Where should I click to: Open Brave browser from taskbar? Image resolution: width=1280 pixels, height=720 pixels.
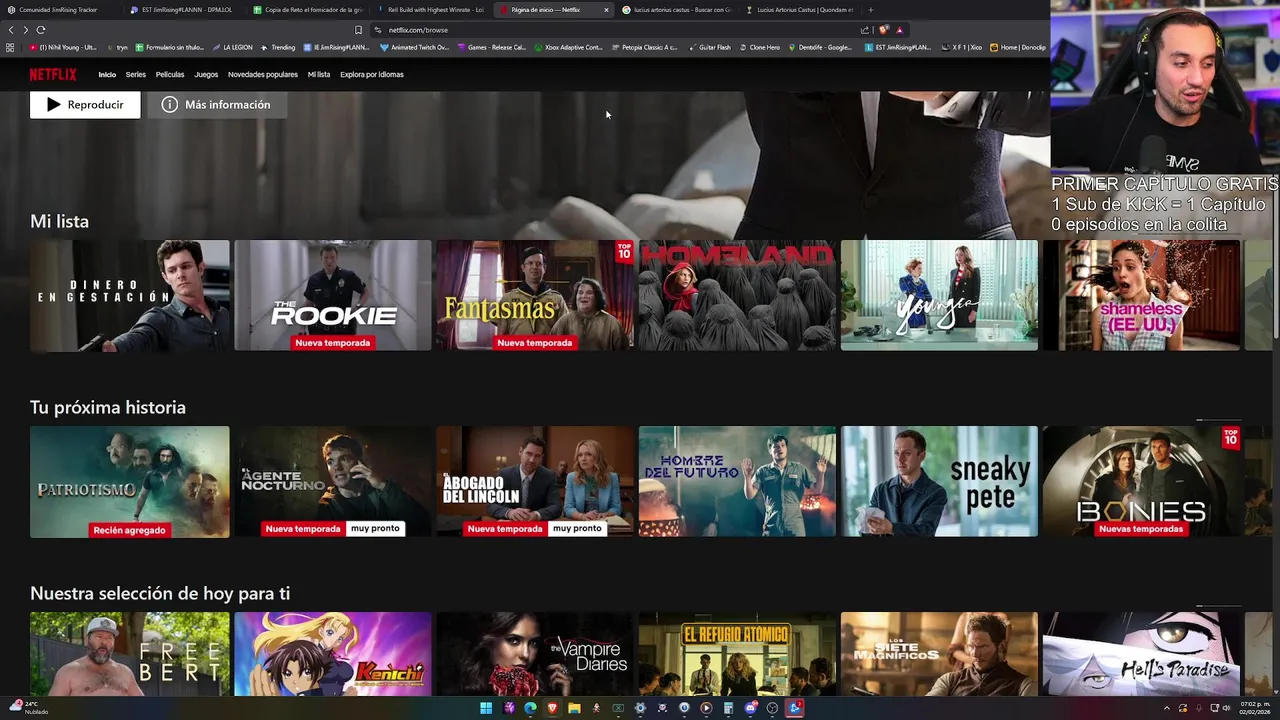point(552,708)
